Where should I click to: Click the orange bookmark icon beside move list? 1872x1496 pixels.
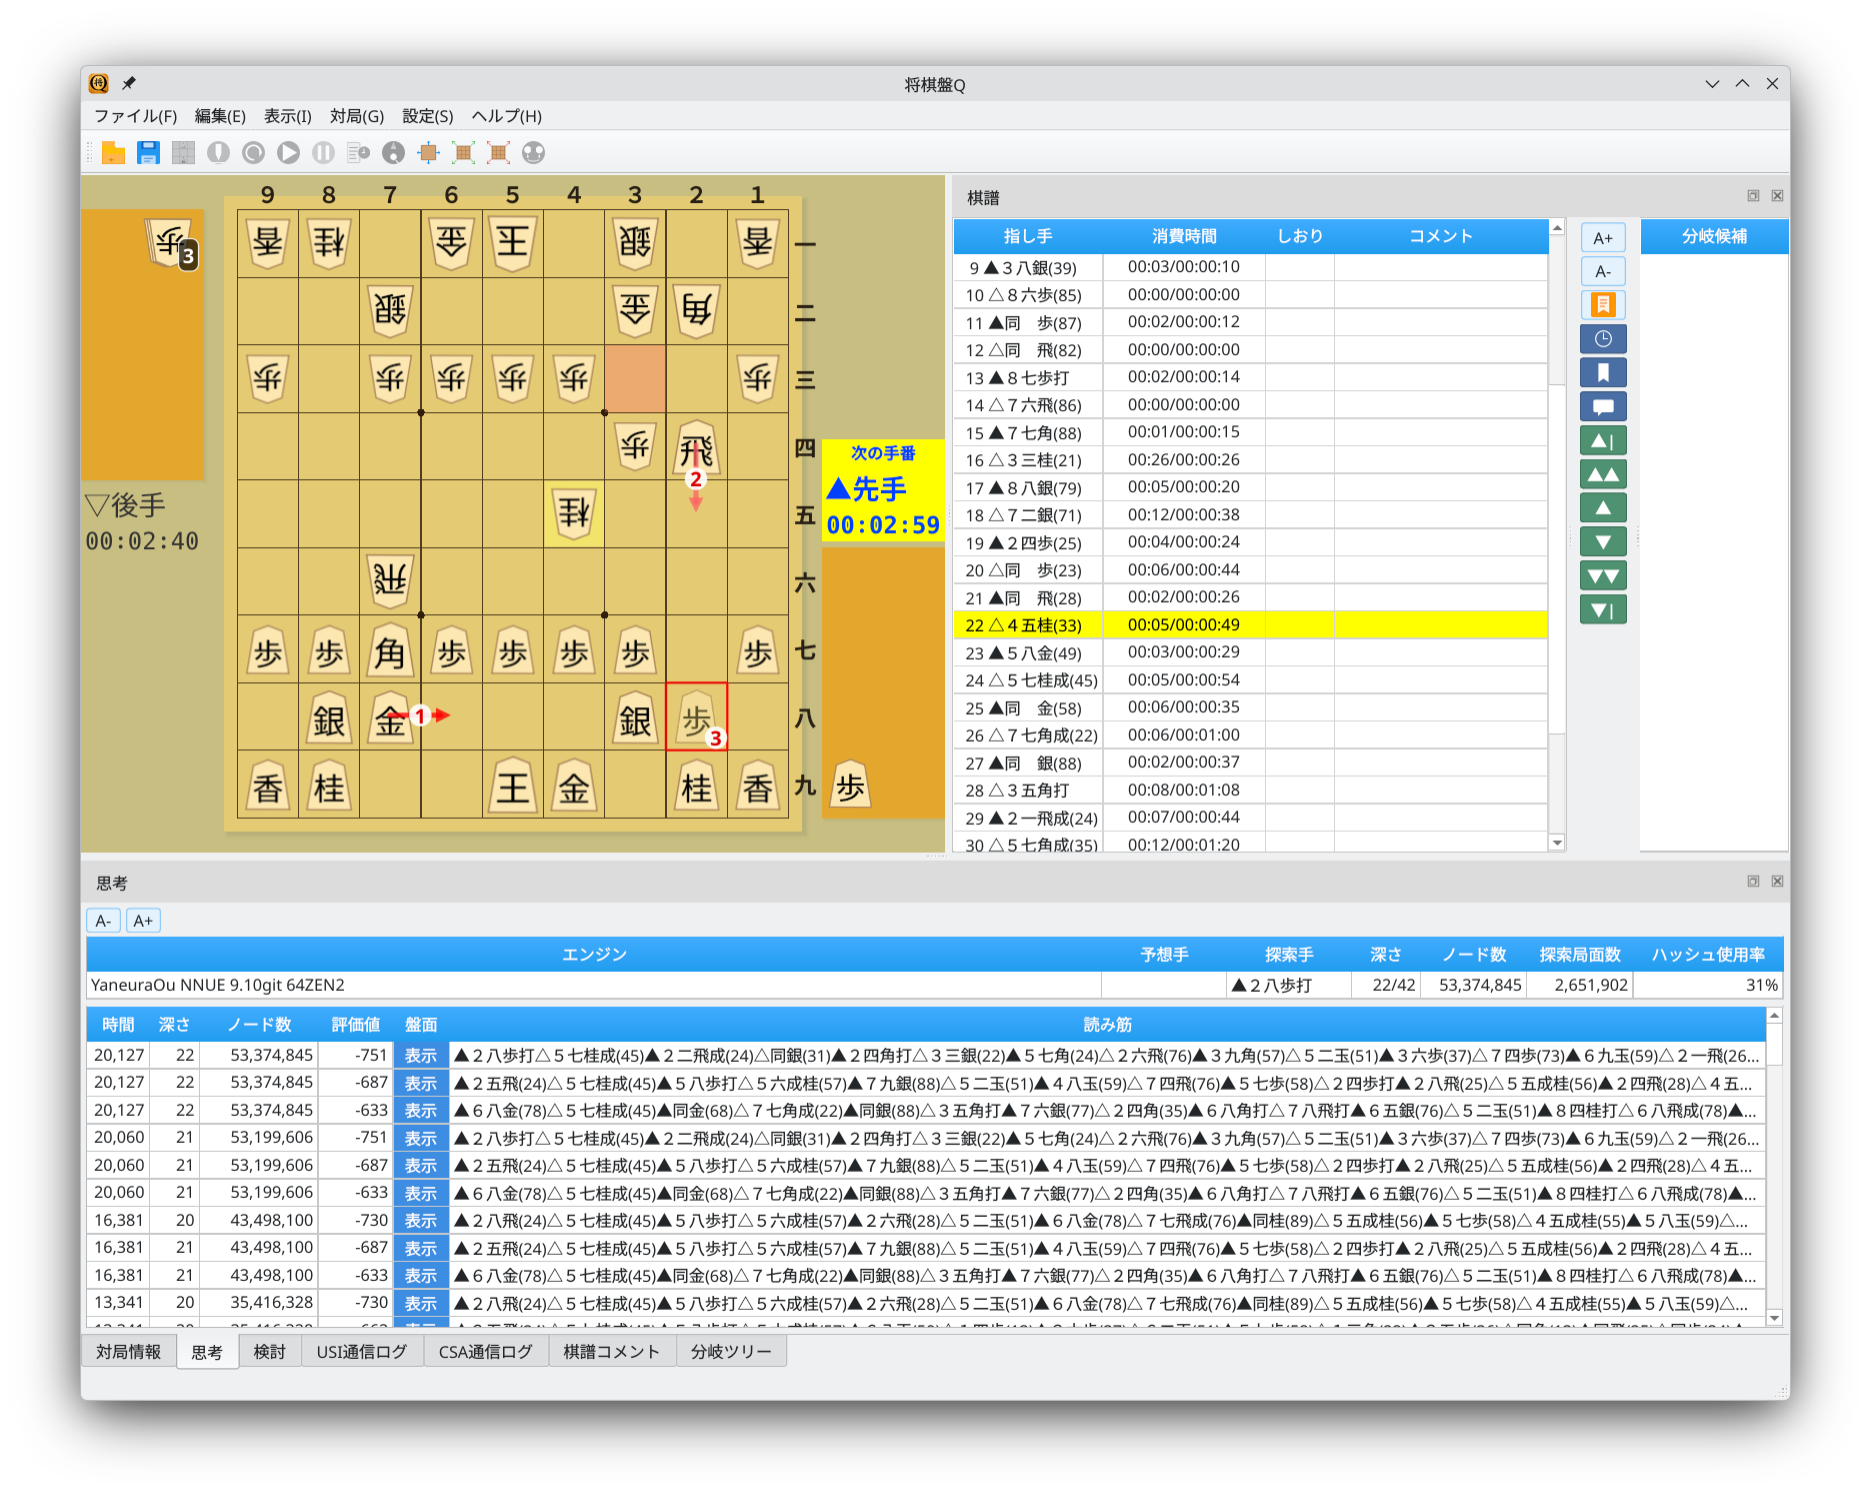click(x=1602, y=305)
